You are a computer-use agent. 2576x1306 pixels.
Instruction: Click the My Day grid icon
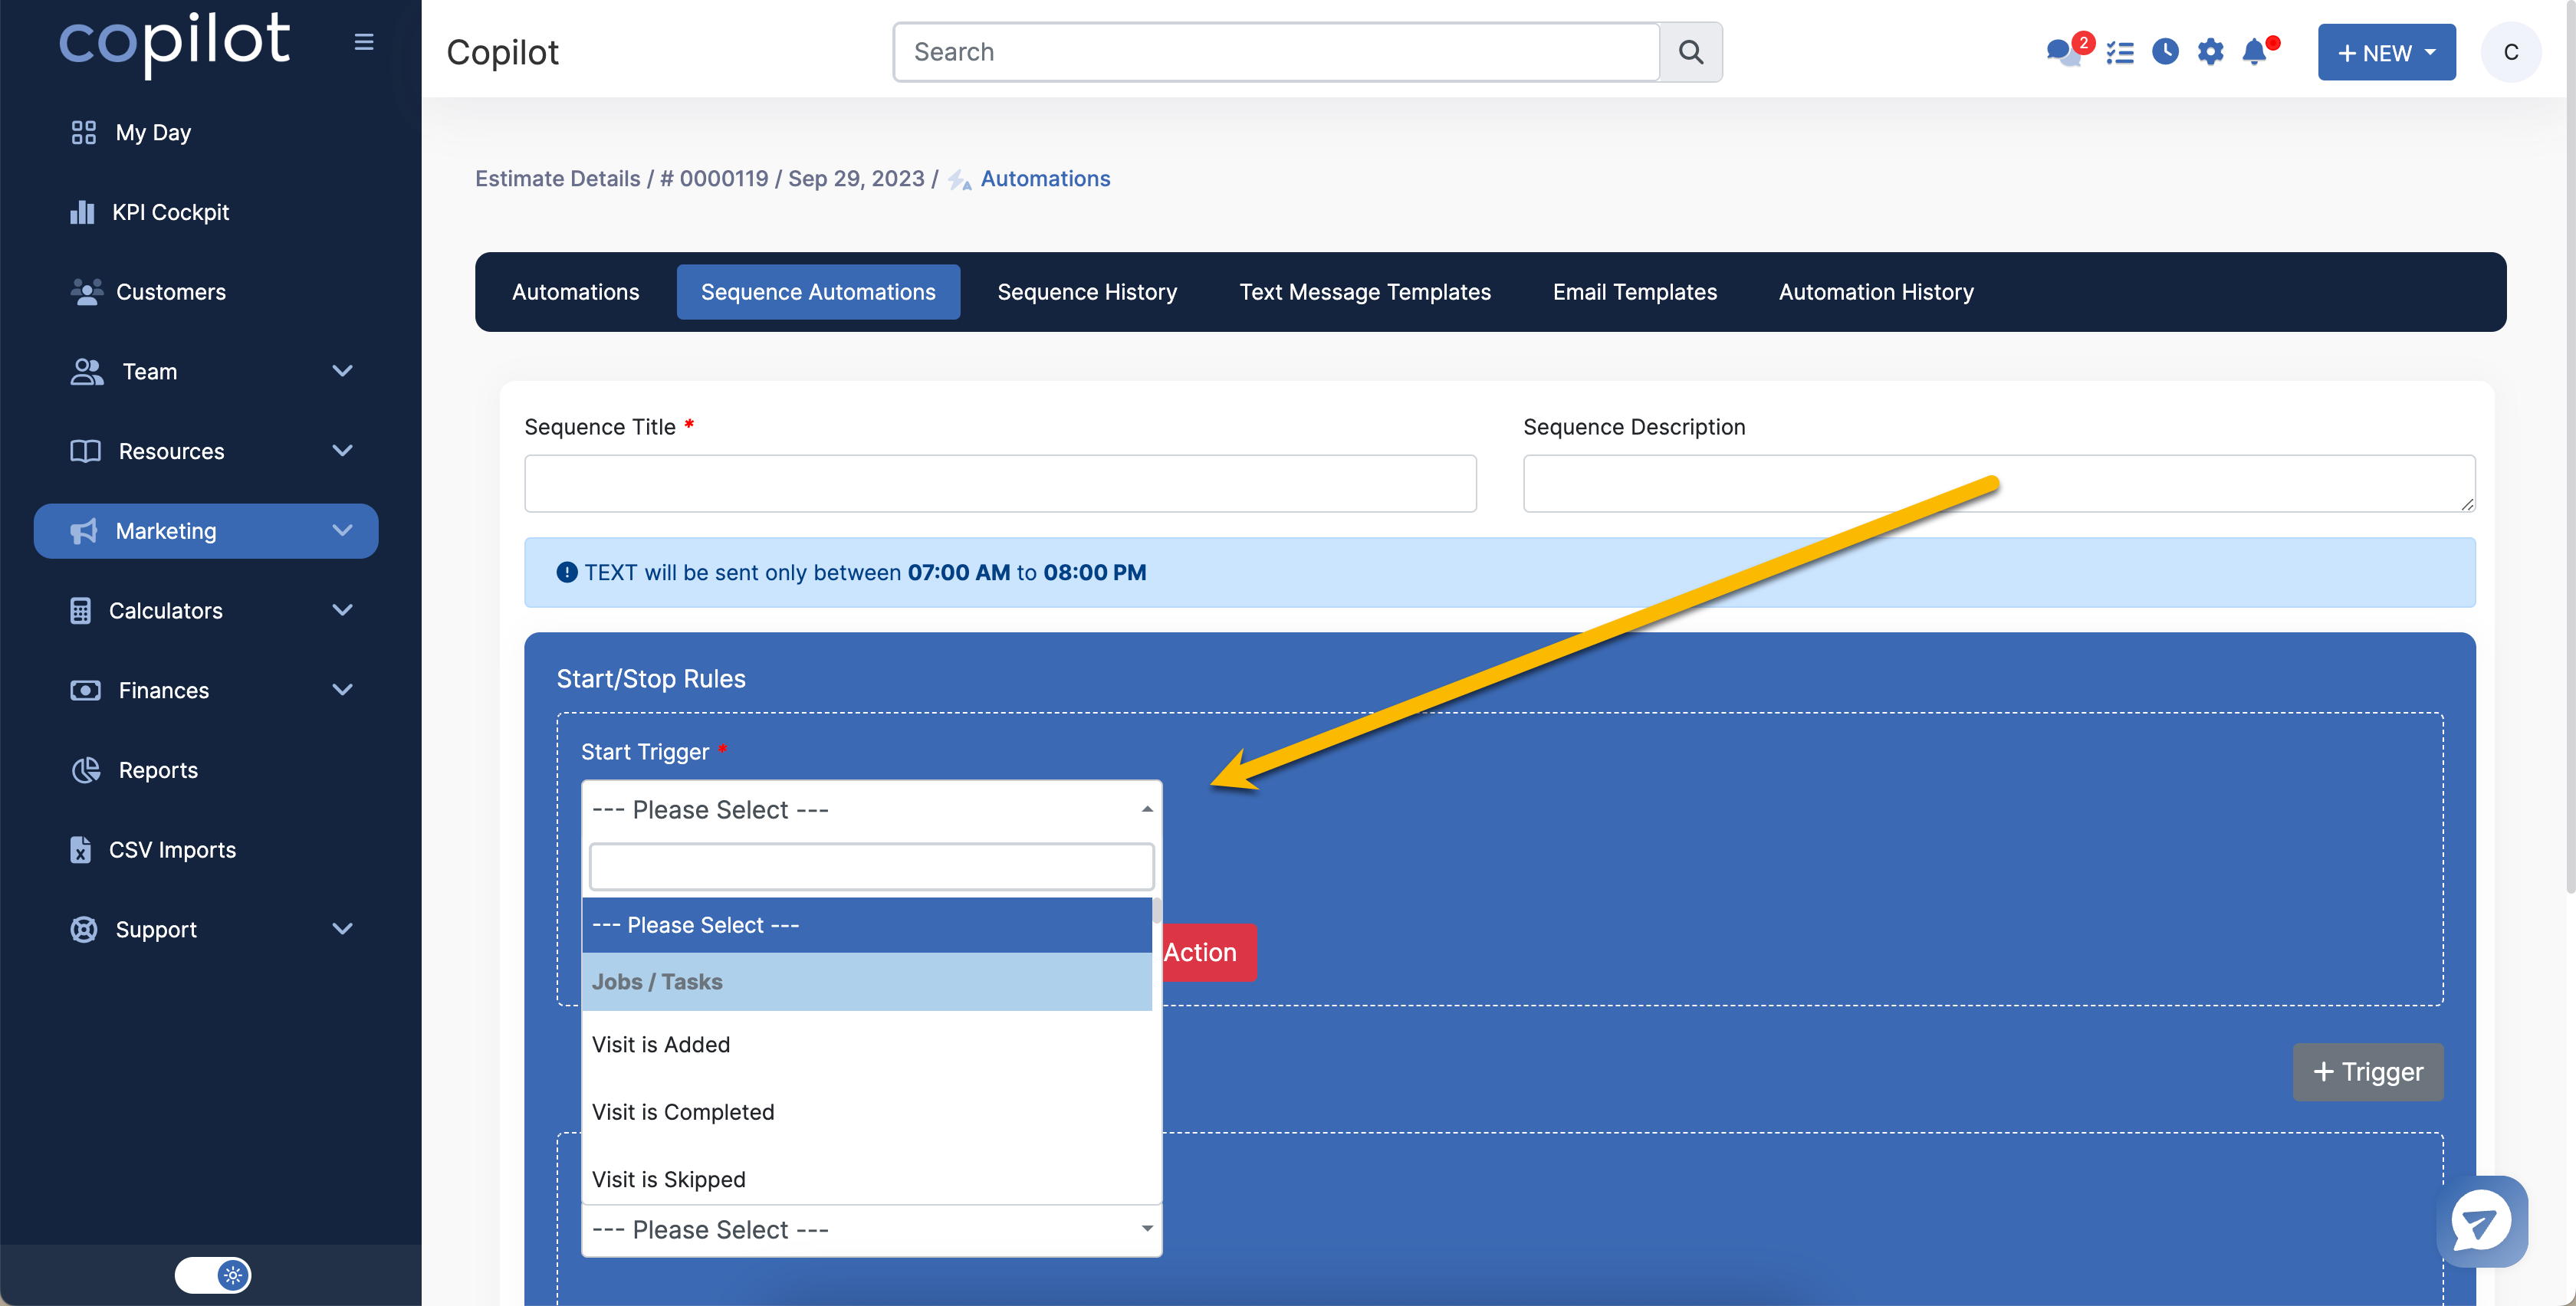(x=84, y=132)
